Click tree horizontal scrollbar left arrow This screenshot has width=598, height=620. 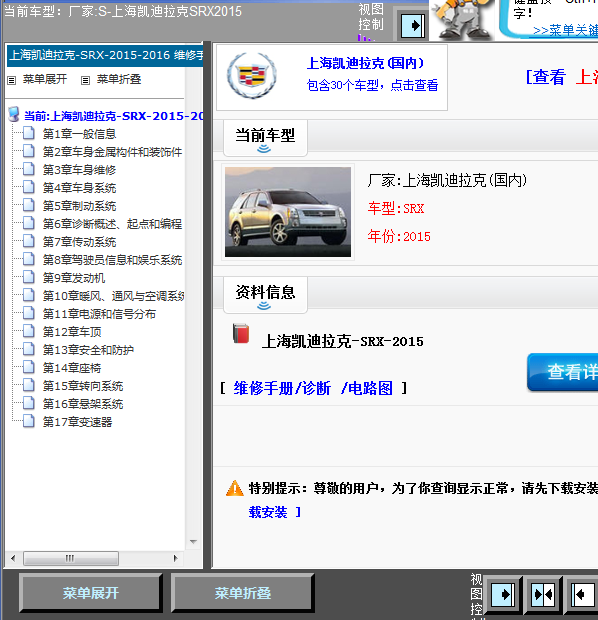pyautogui.click(x=13, y=558)
